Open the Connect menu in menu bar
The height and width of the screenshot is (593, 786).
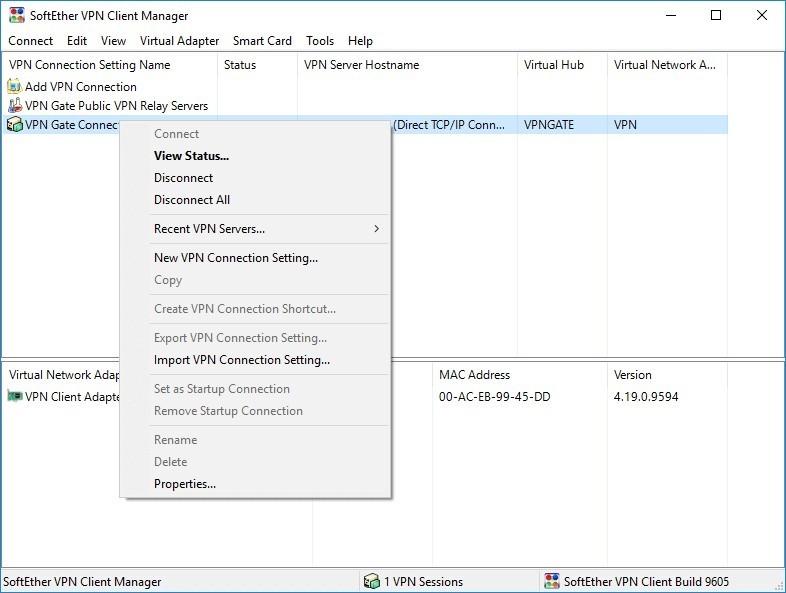[31, 41]
